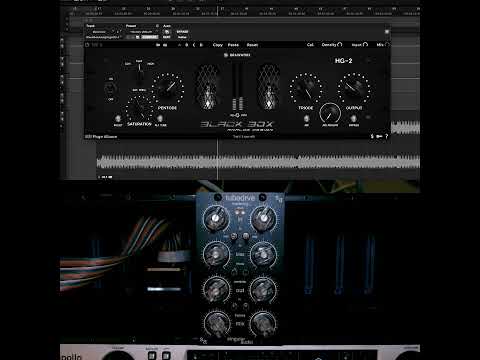480x360 pixels.
Task: Adjust the Air Amount knob
Action: [330, 113]
